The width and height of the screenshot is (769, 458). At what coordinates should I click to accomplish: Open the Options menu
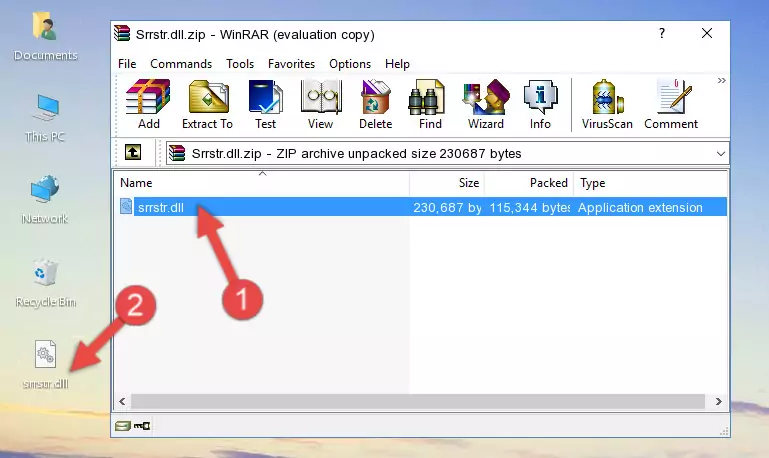350,64
